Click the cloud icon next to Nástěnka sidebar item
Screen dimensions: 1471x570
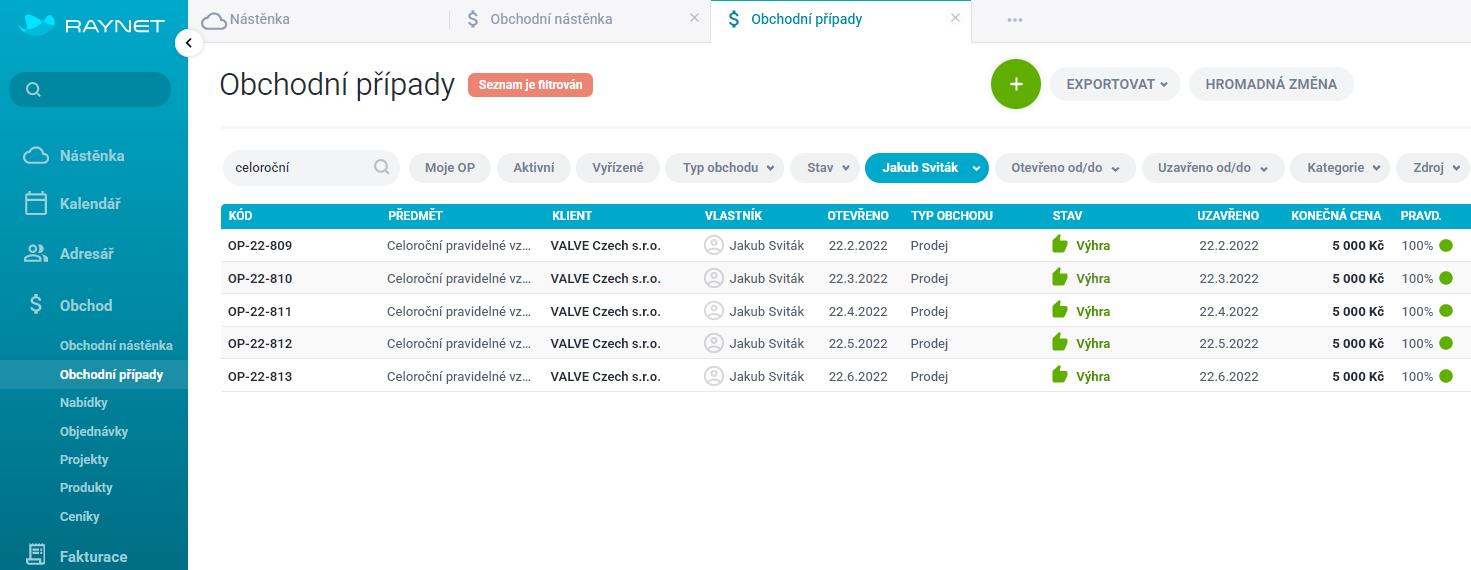(36, 156)
